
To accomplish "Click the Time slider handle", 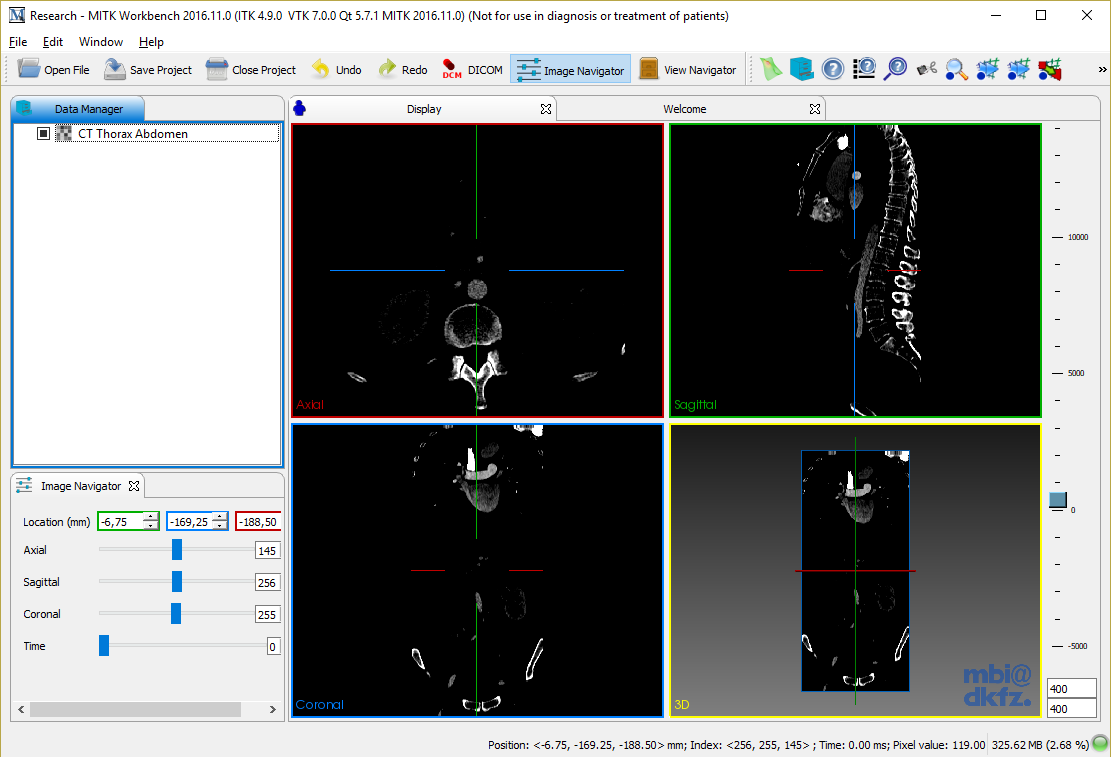I will click(104, 645).
